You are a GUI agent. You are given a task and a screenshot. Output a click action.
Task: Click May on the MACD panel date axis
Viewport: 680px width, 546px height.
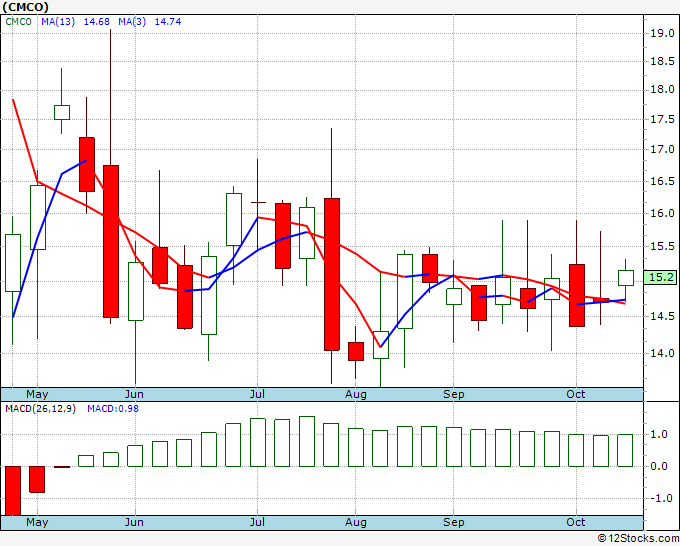pos(37,522)
